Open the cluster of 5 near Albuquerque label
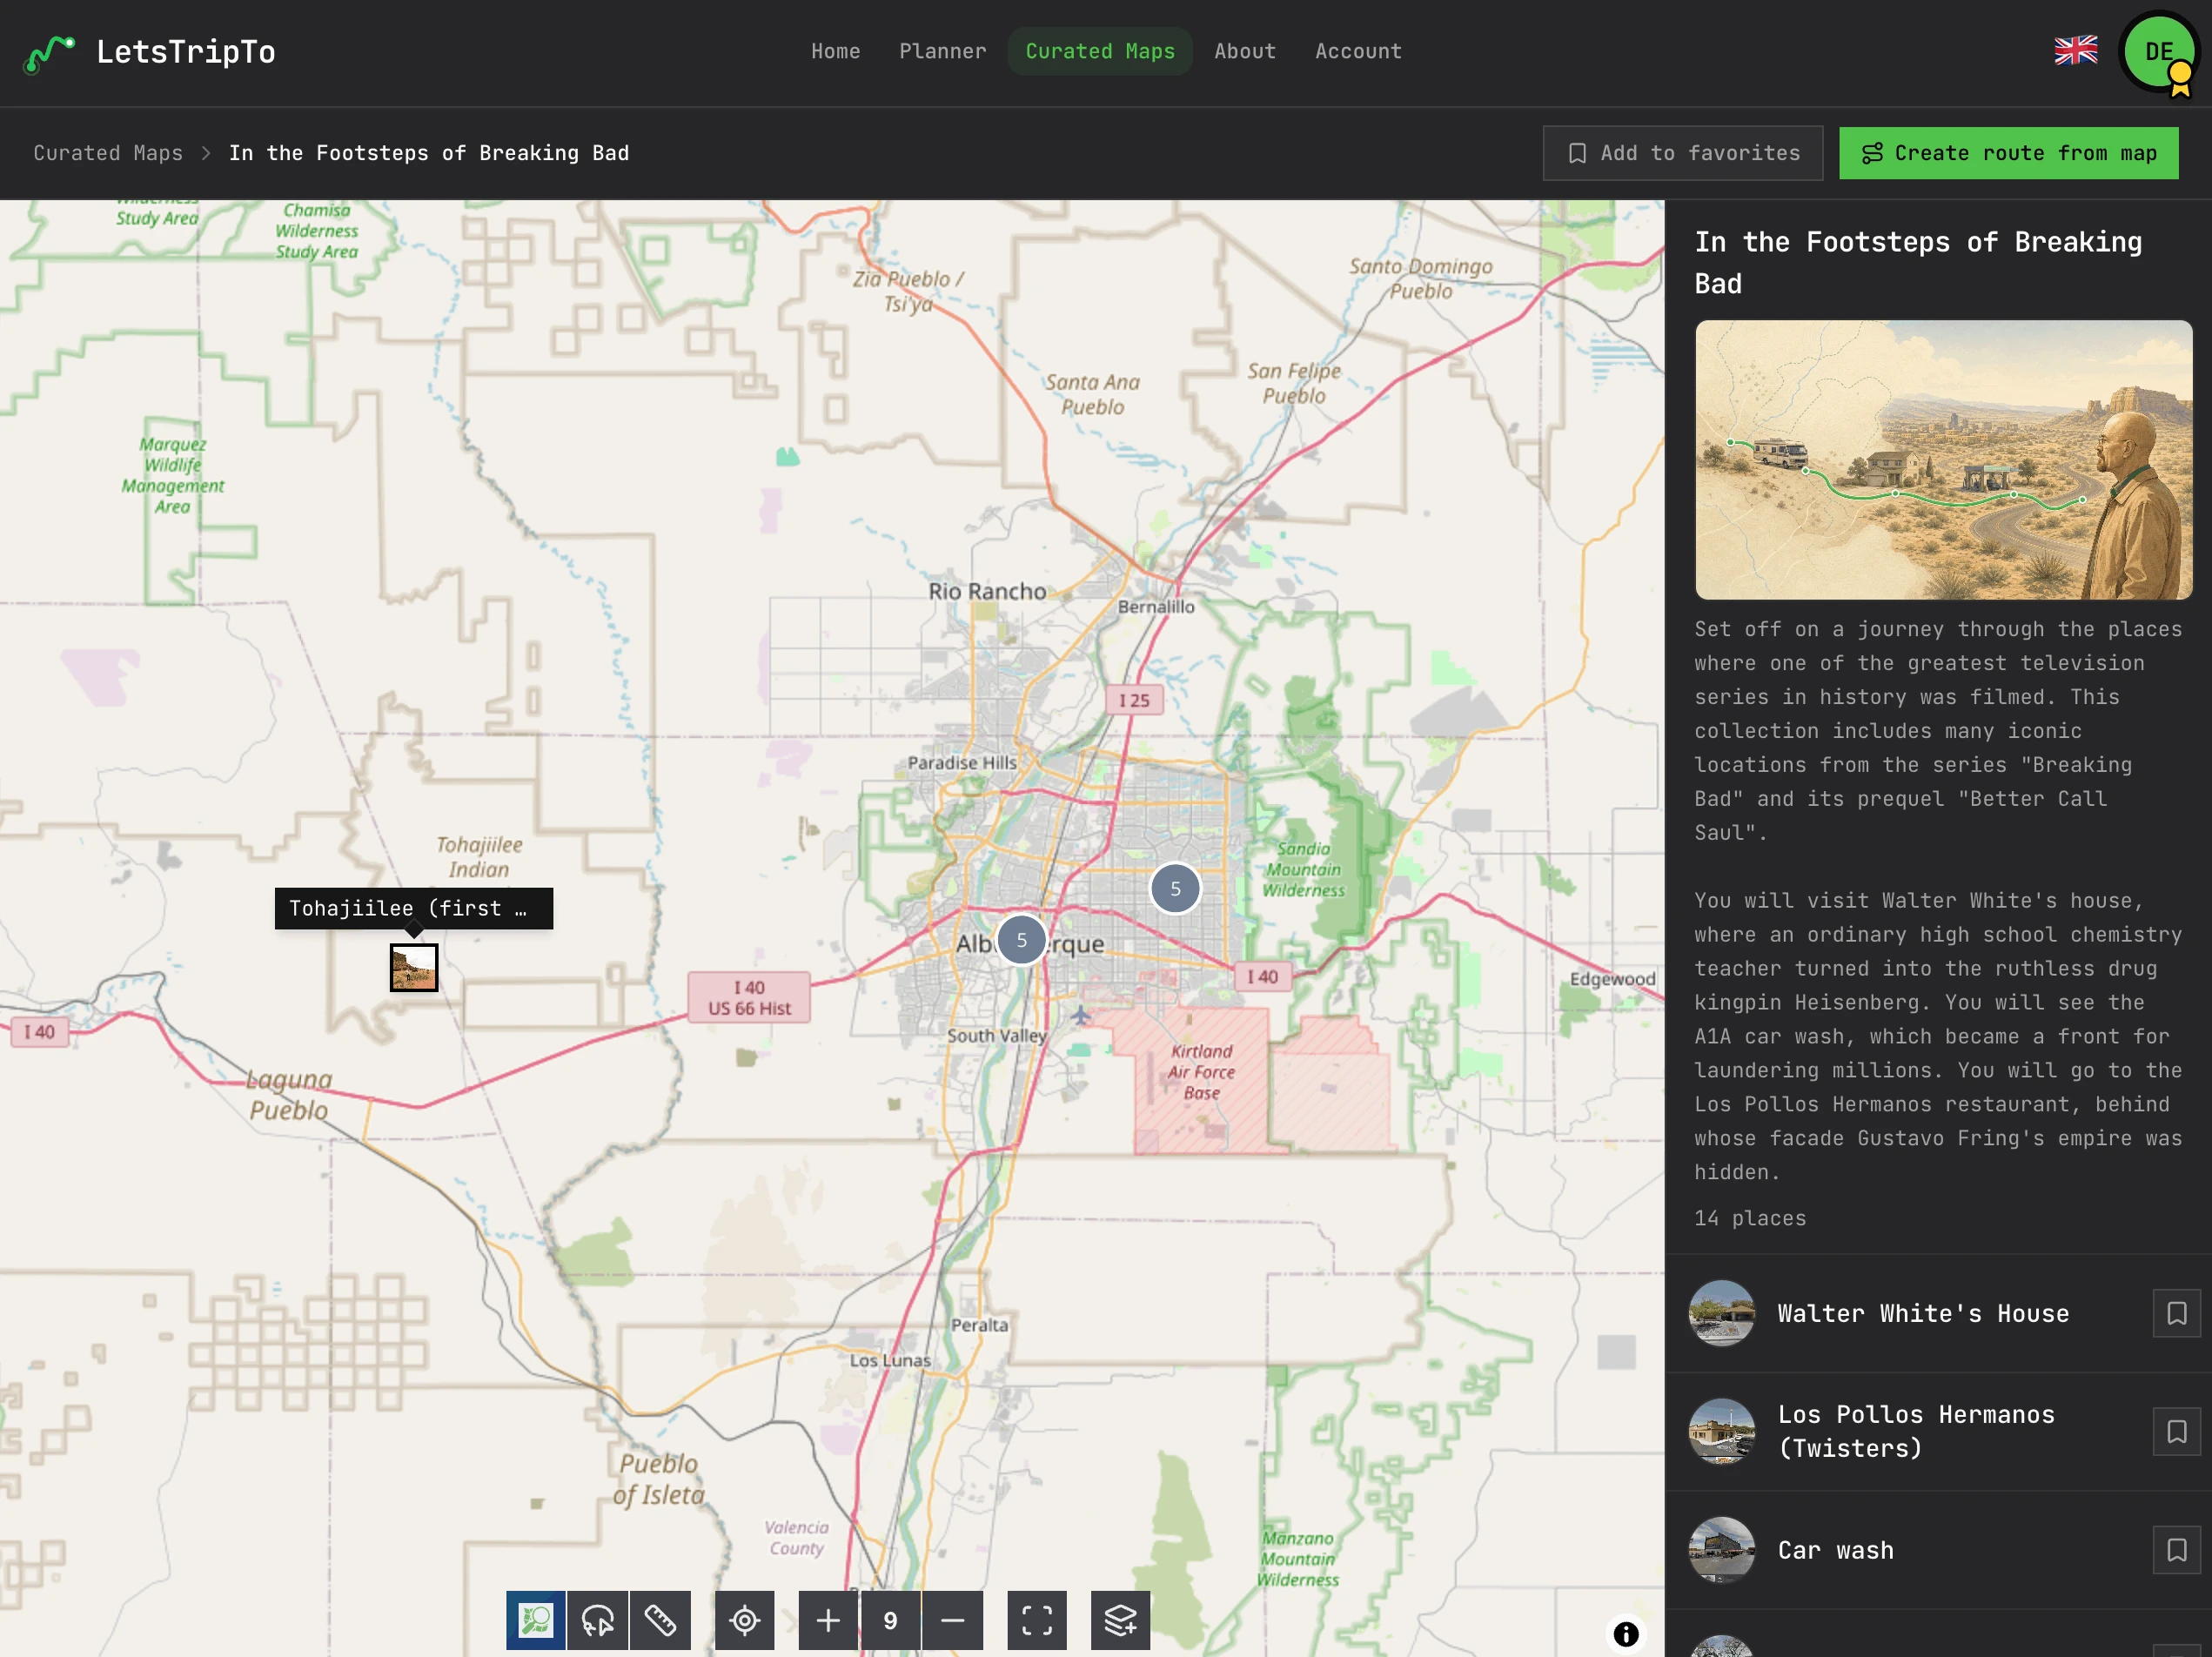Viewport: 2212px width, 1657px height. click(x=1021, y=940)
